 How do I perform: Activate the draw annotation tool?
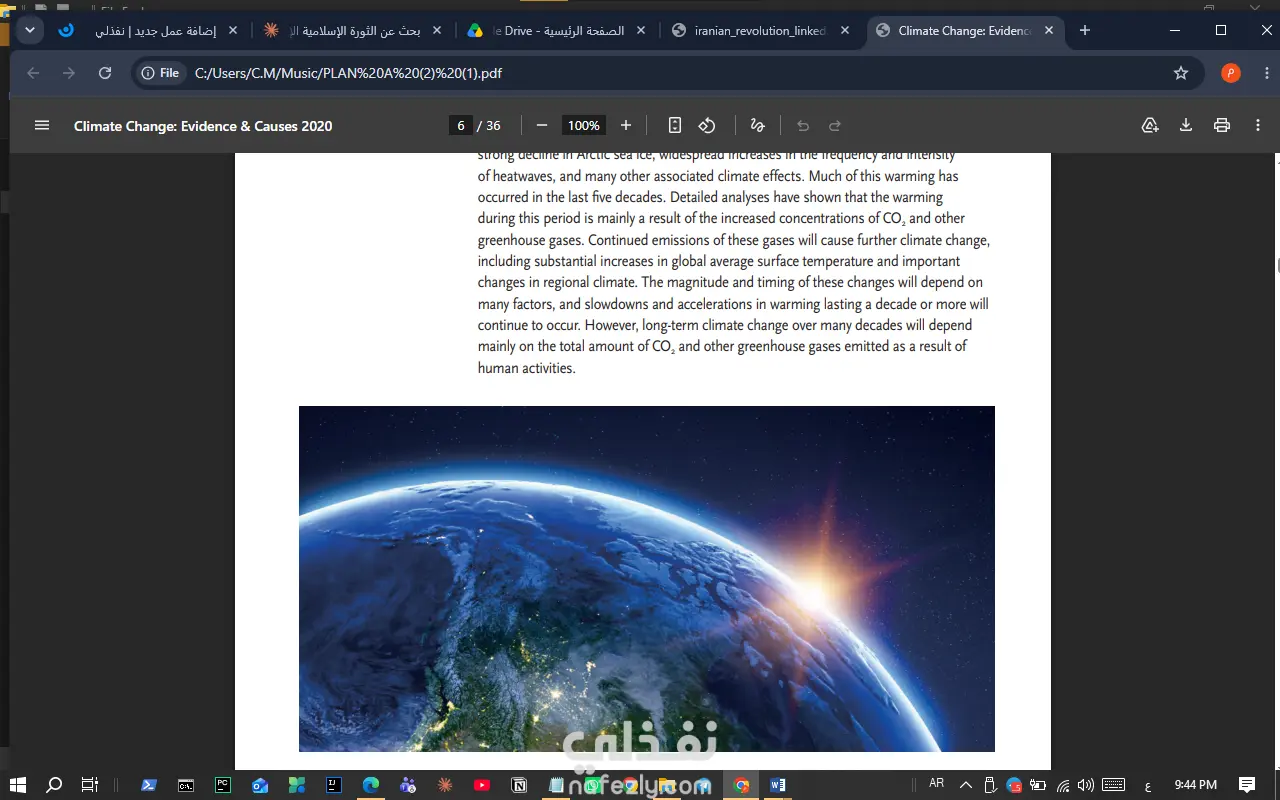(757, 125)
